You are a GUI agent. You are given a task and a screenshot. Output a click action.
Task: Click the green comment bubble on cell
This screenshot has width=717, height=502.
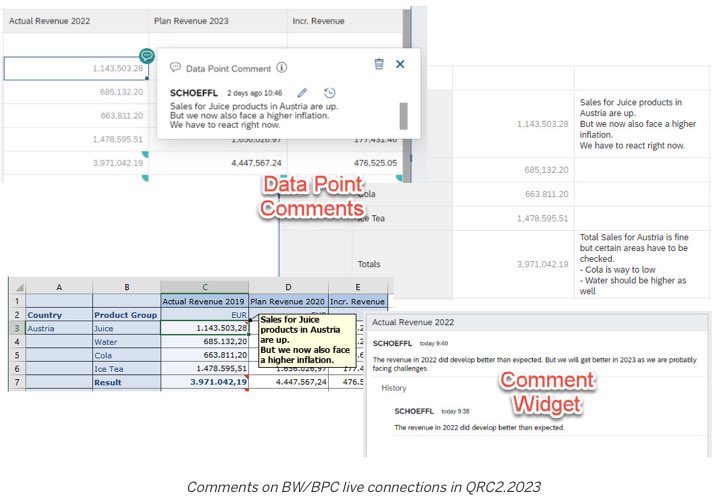[x=147, y=56]
